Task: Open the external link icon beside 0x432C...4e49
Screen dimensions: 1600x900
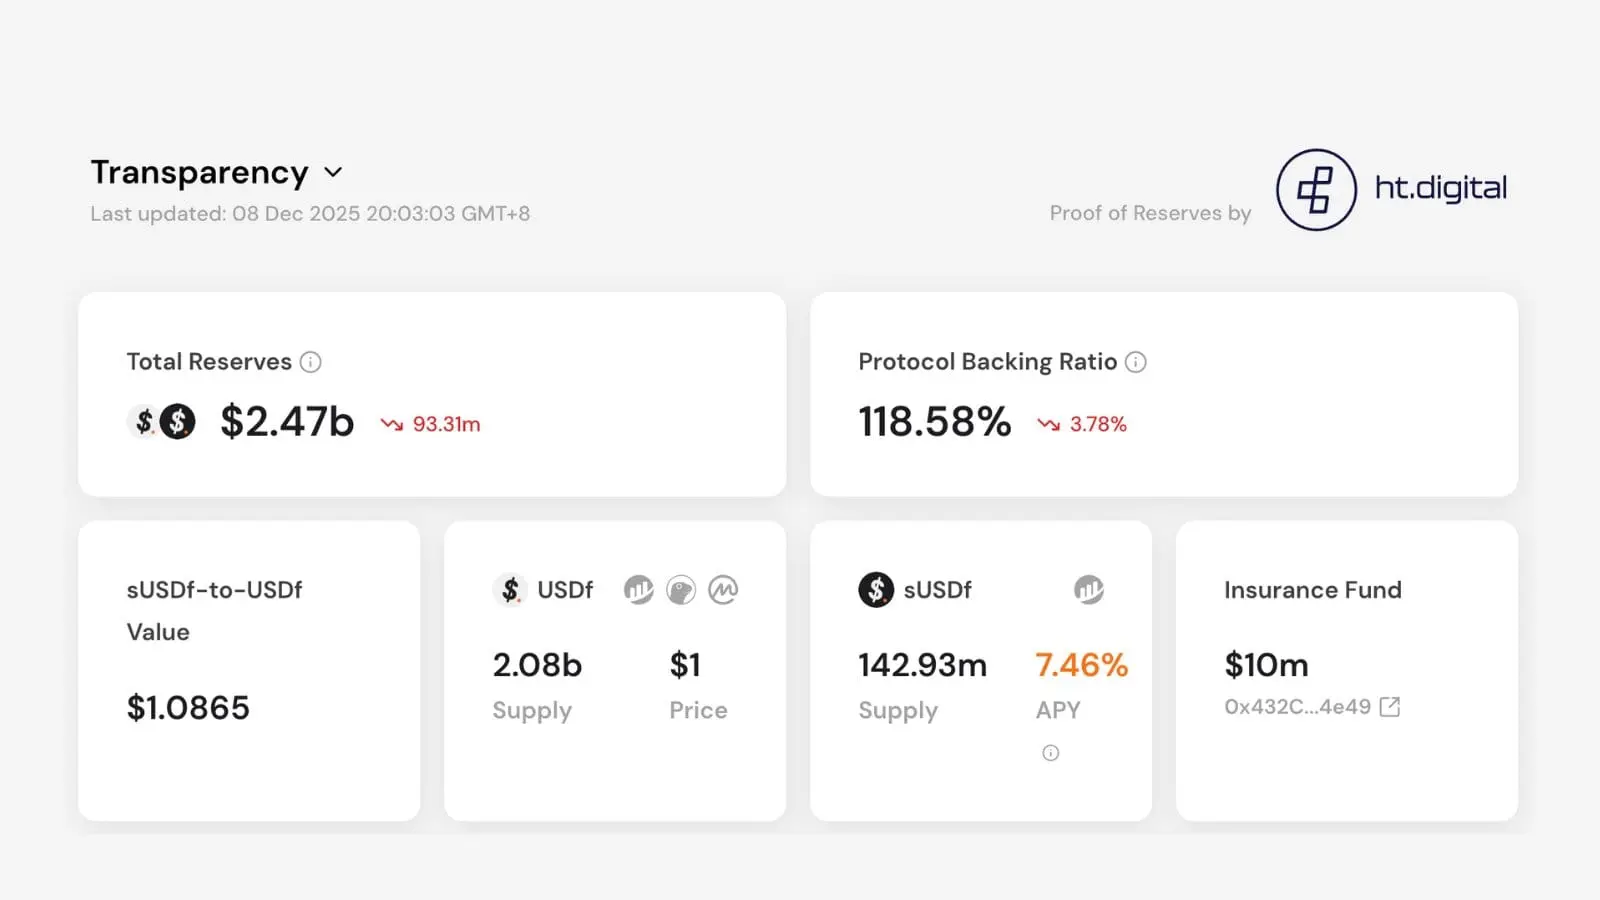Action: [x=1390, y=707]
